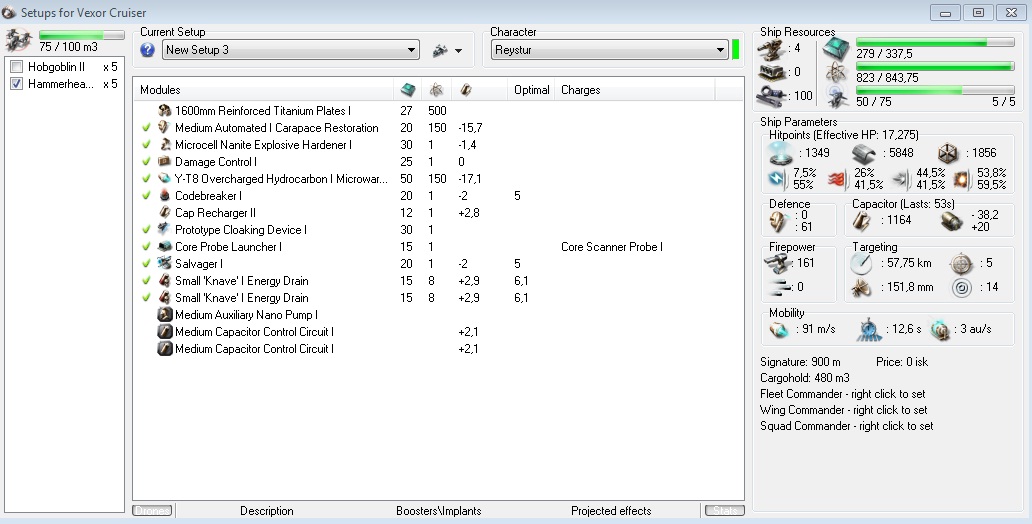Click the Cargohold: 480 m3 label

tap(804, 379)
